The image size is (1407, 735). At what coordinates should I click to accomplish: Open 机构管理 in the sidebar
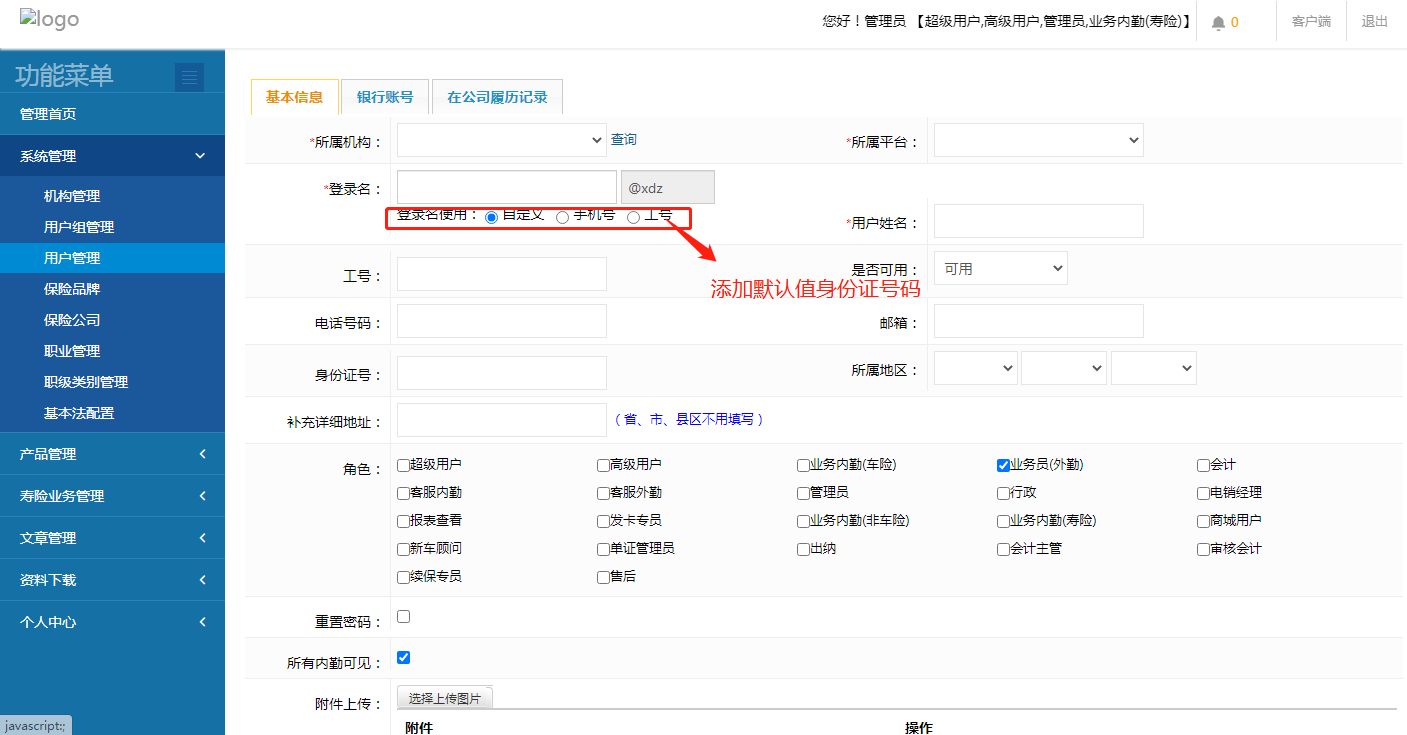click(72, 196)
